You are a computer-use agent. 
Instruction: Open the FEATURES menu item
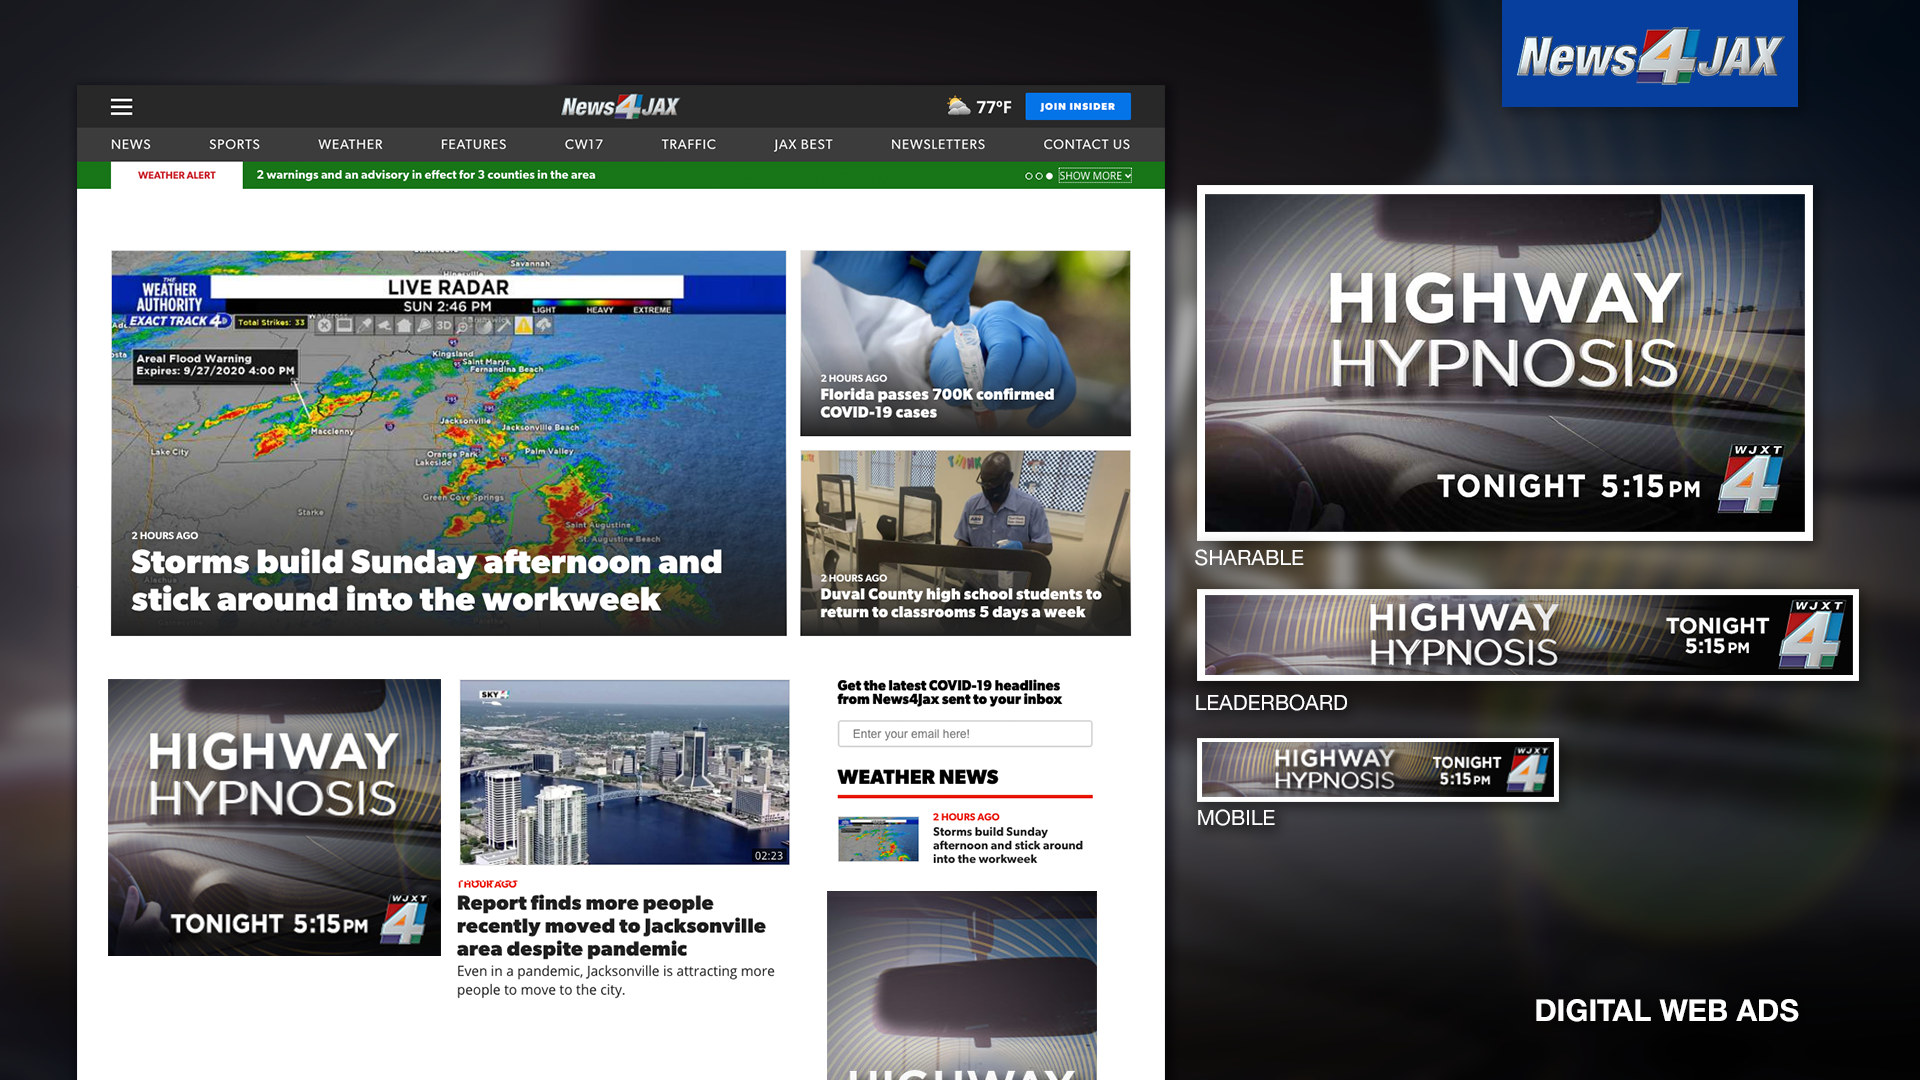(x=473, y=144)
